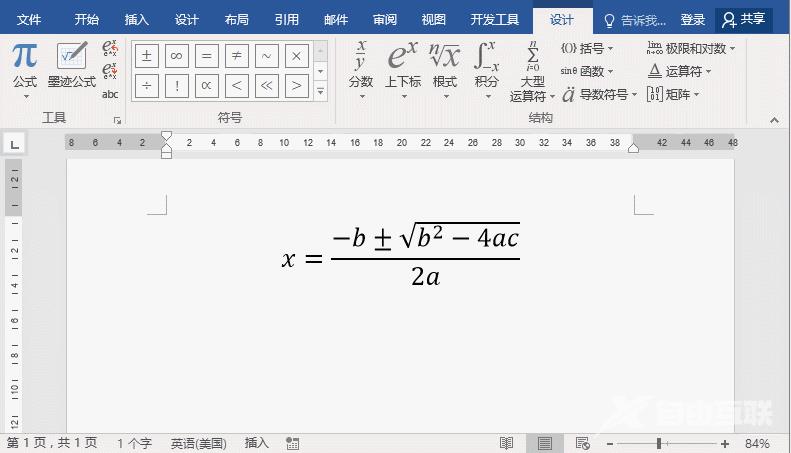Click the abc normal text icon

click(110, 94)
